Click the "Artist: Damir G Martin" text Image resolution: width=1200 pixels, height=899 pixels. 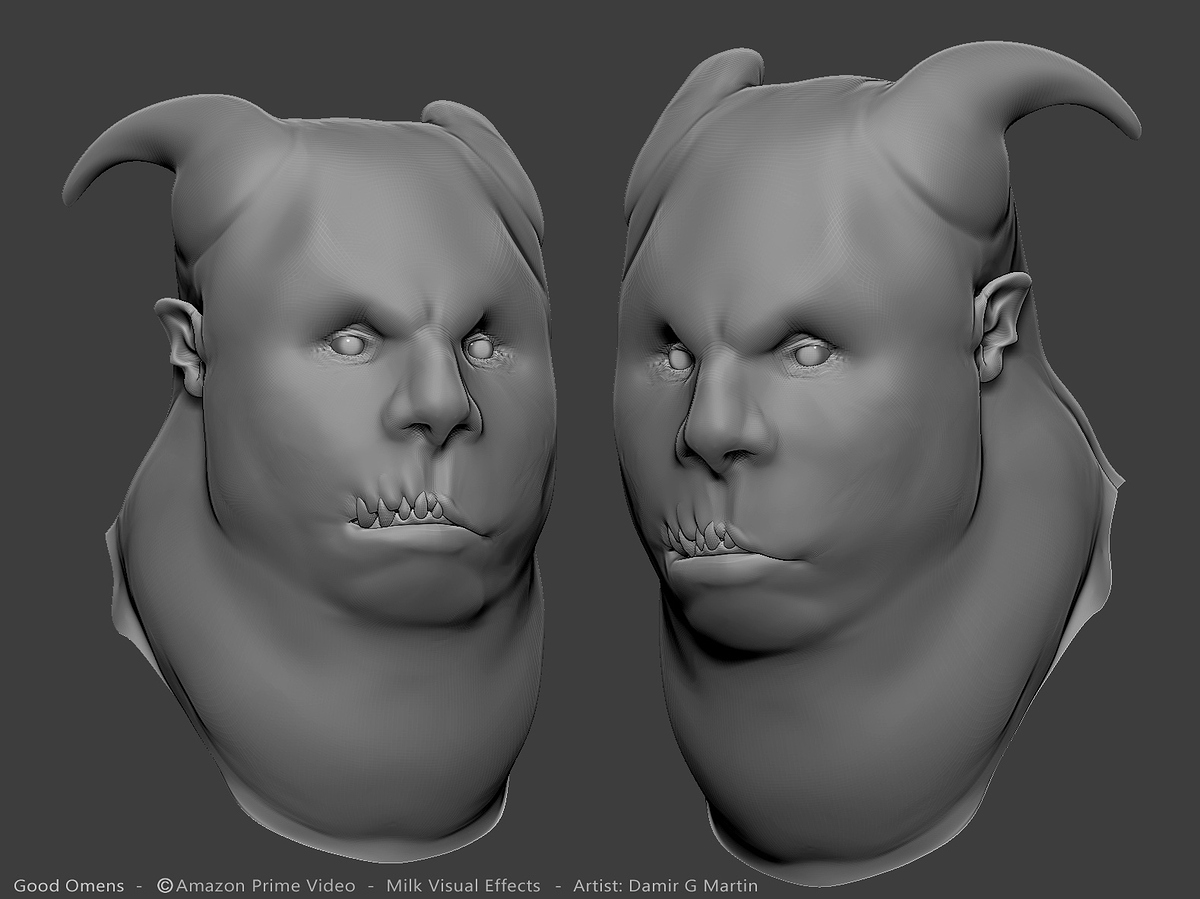tap(665, 886)
